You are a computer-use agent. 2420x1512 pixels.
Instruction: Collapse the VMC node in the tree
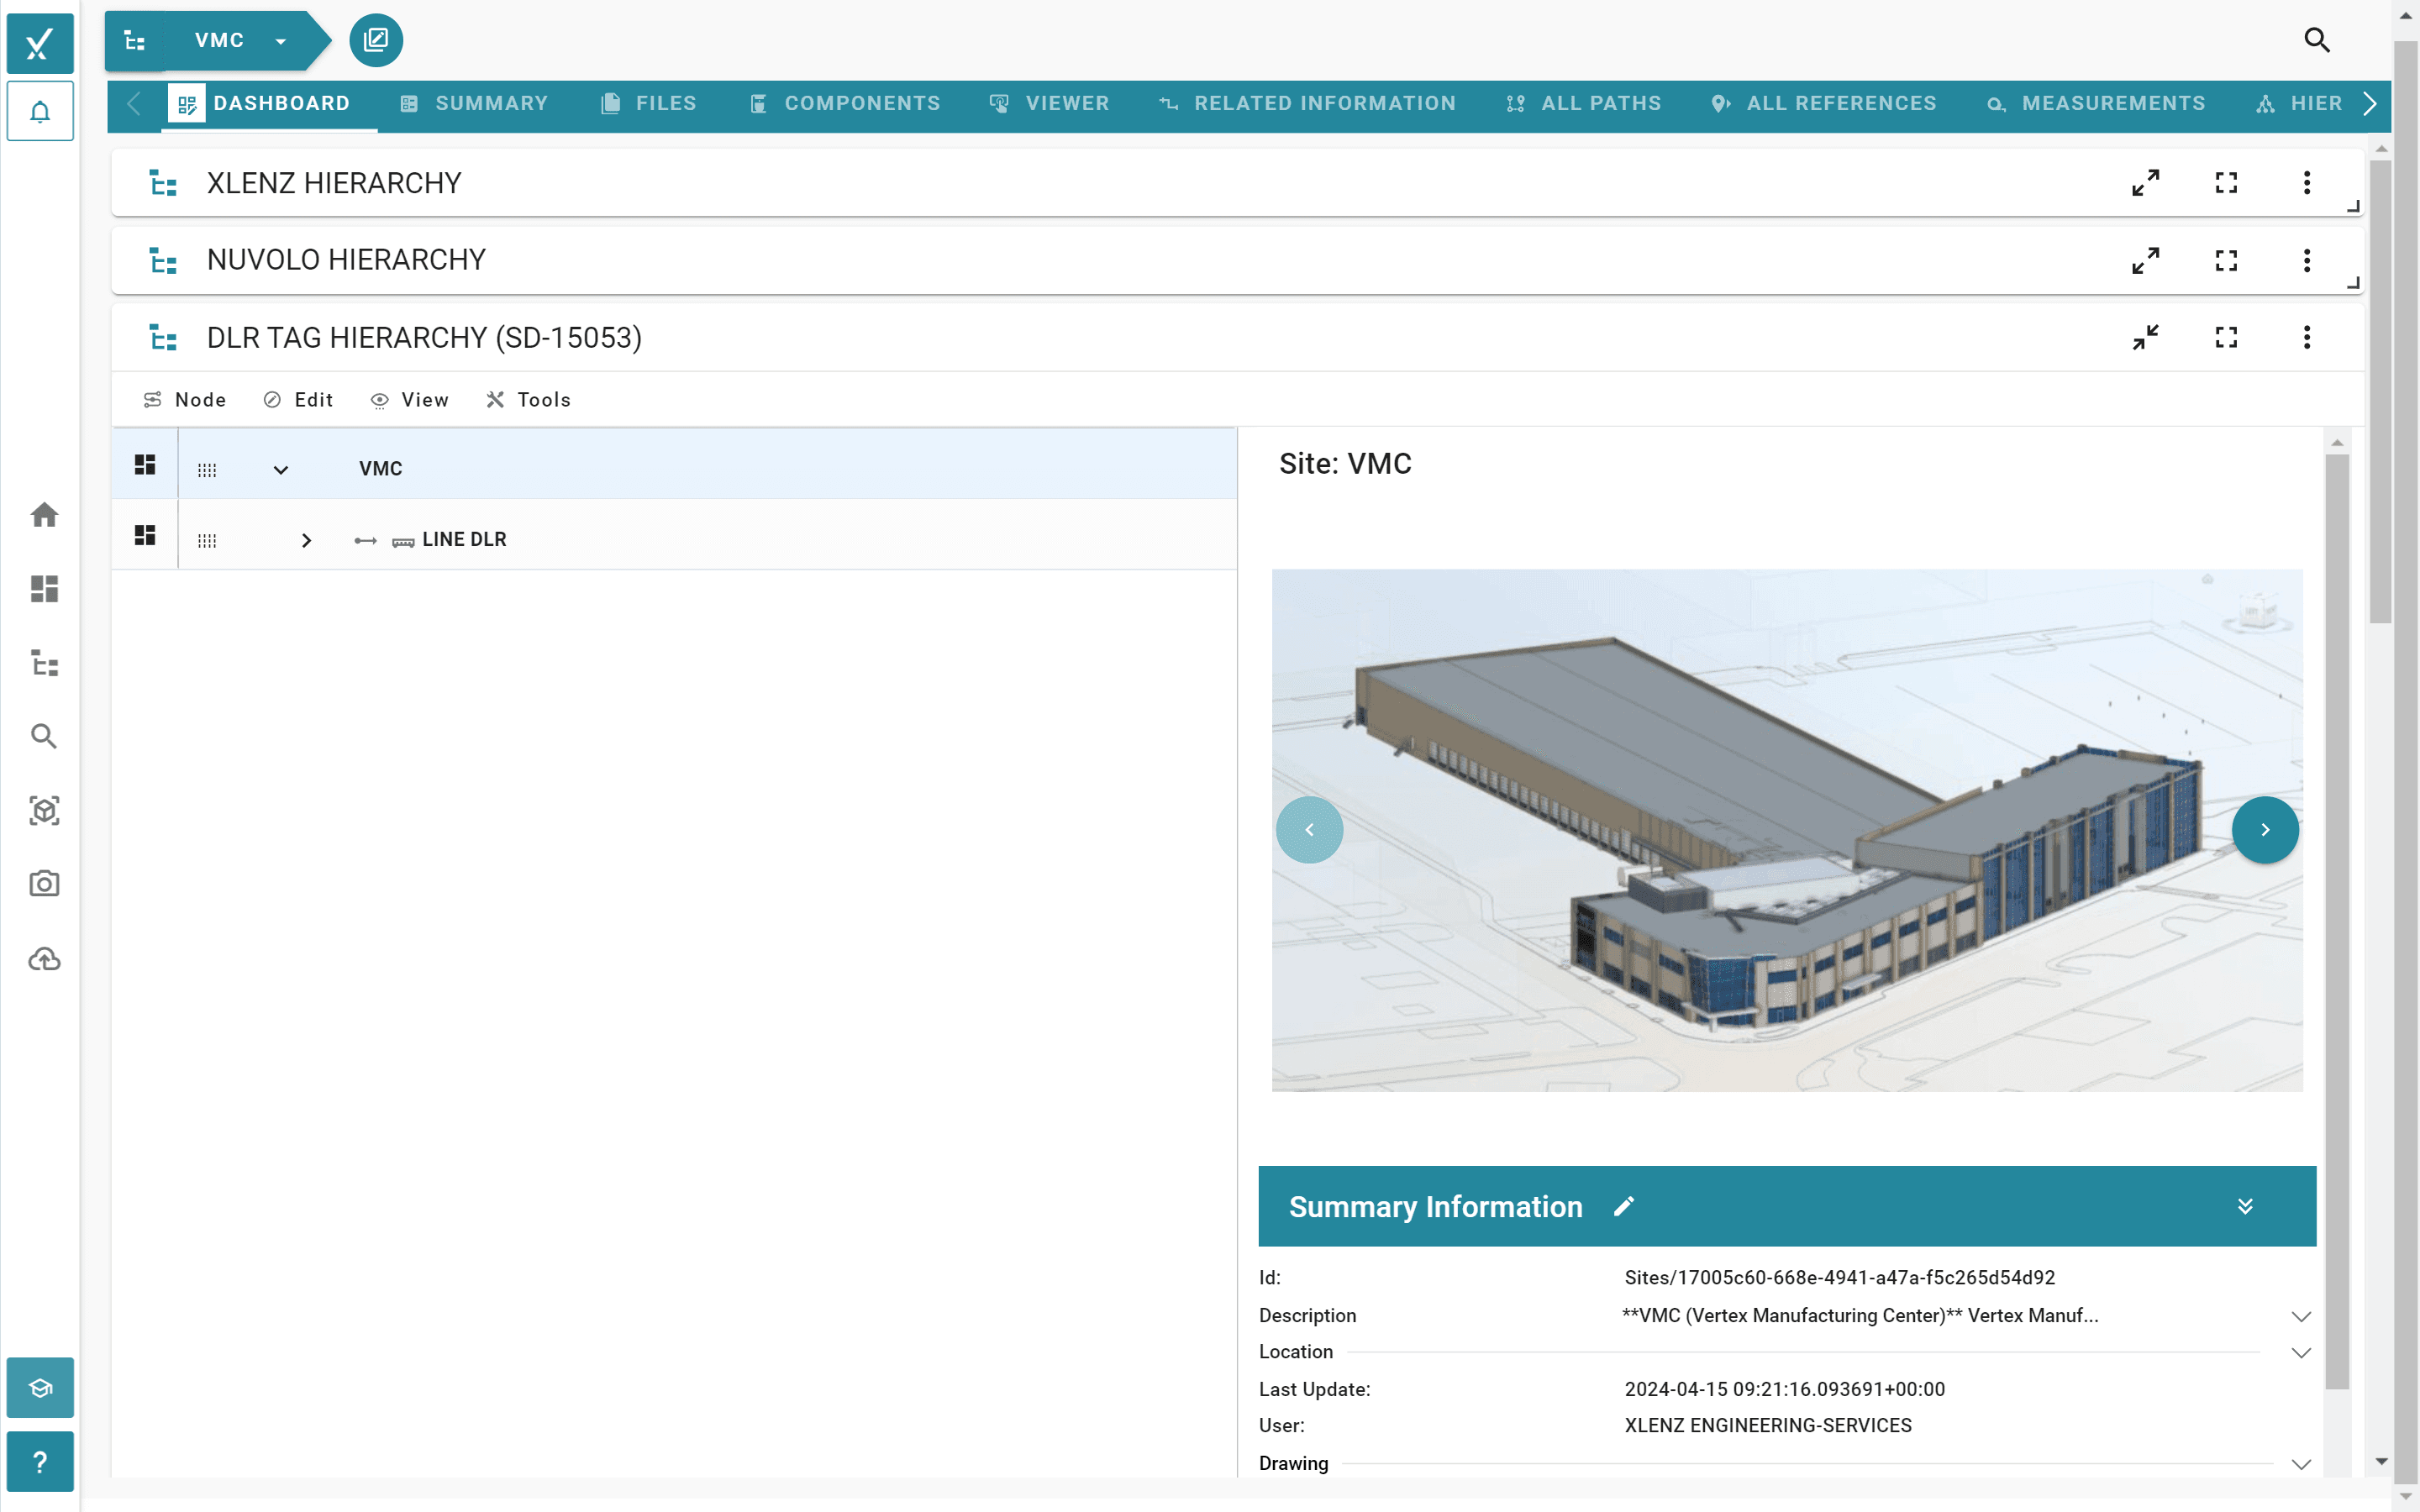tap(279, 468)
